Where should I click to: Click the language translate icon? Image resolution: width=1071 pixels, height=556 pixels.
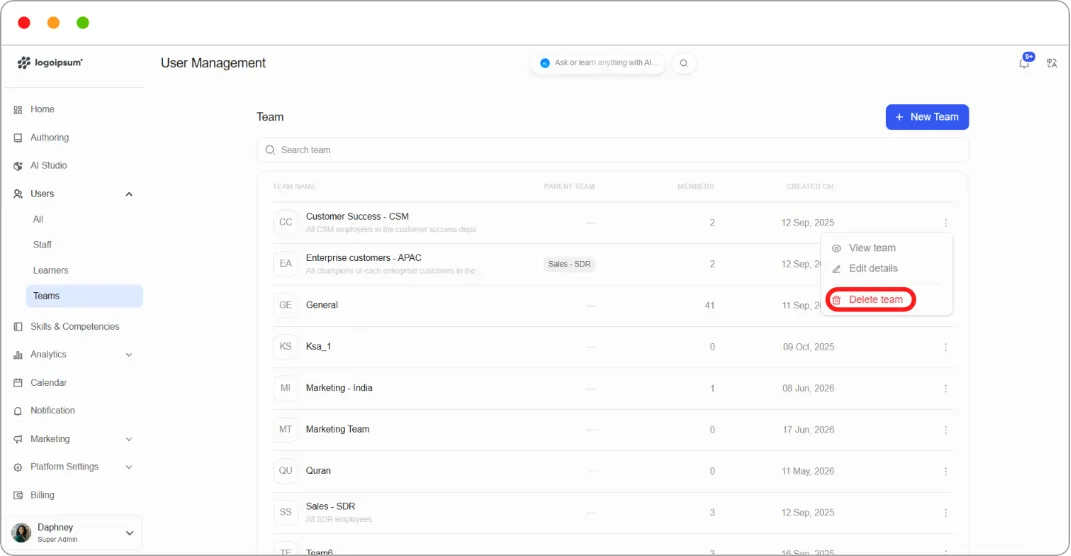tap(1052, 63)
